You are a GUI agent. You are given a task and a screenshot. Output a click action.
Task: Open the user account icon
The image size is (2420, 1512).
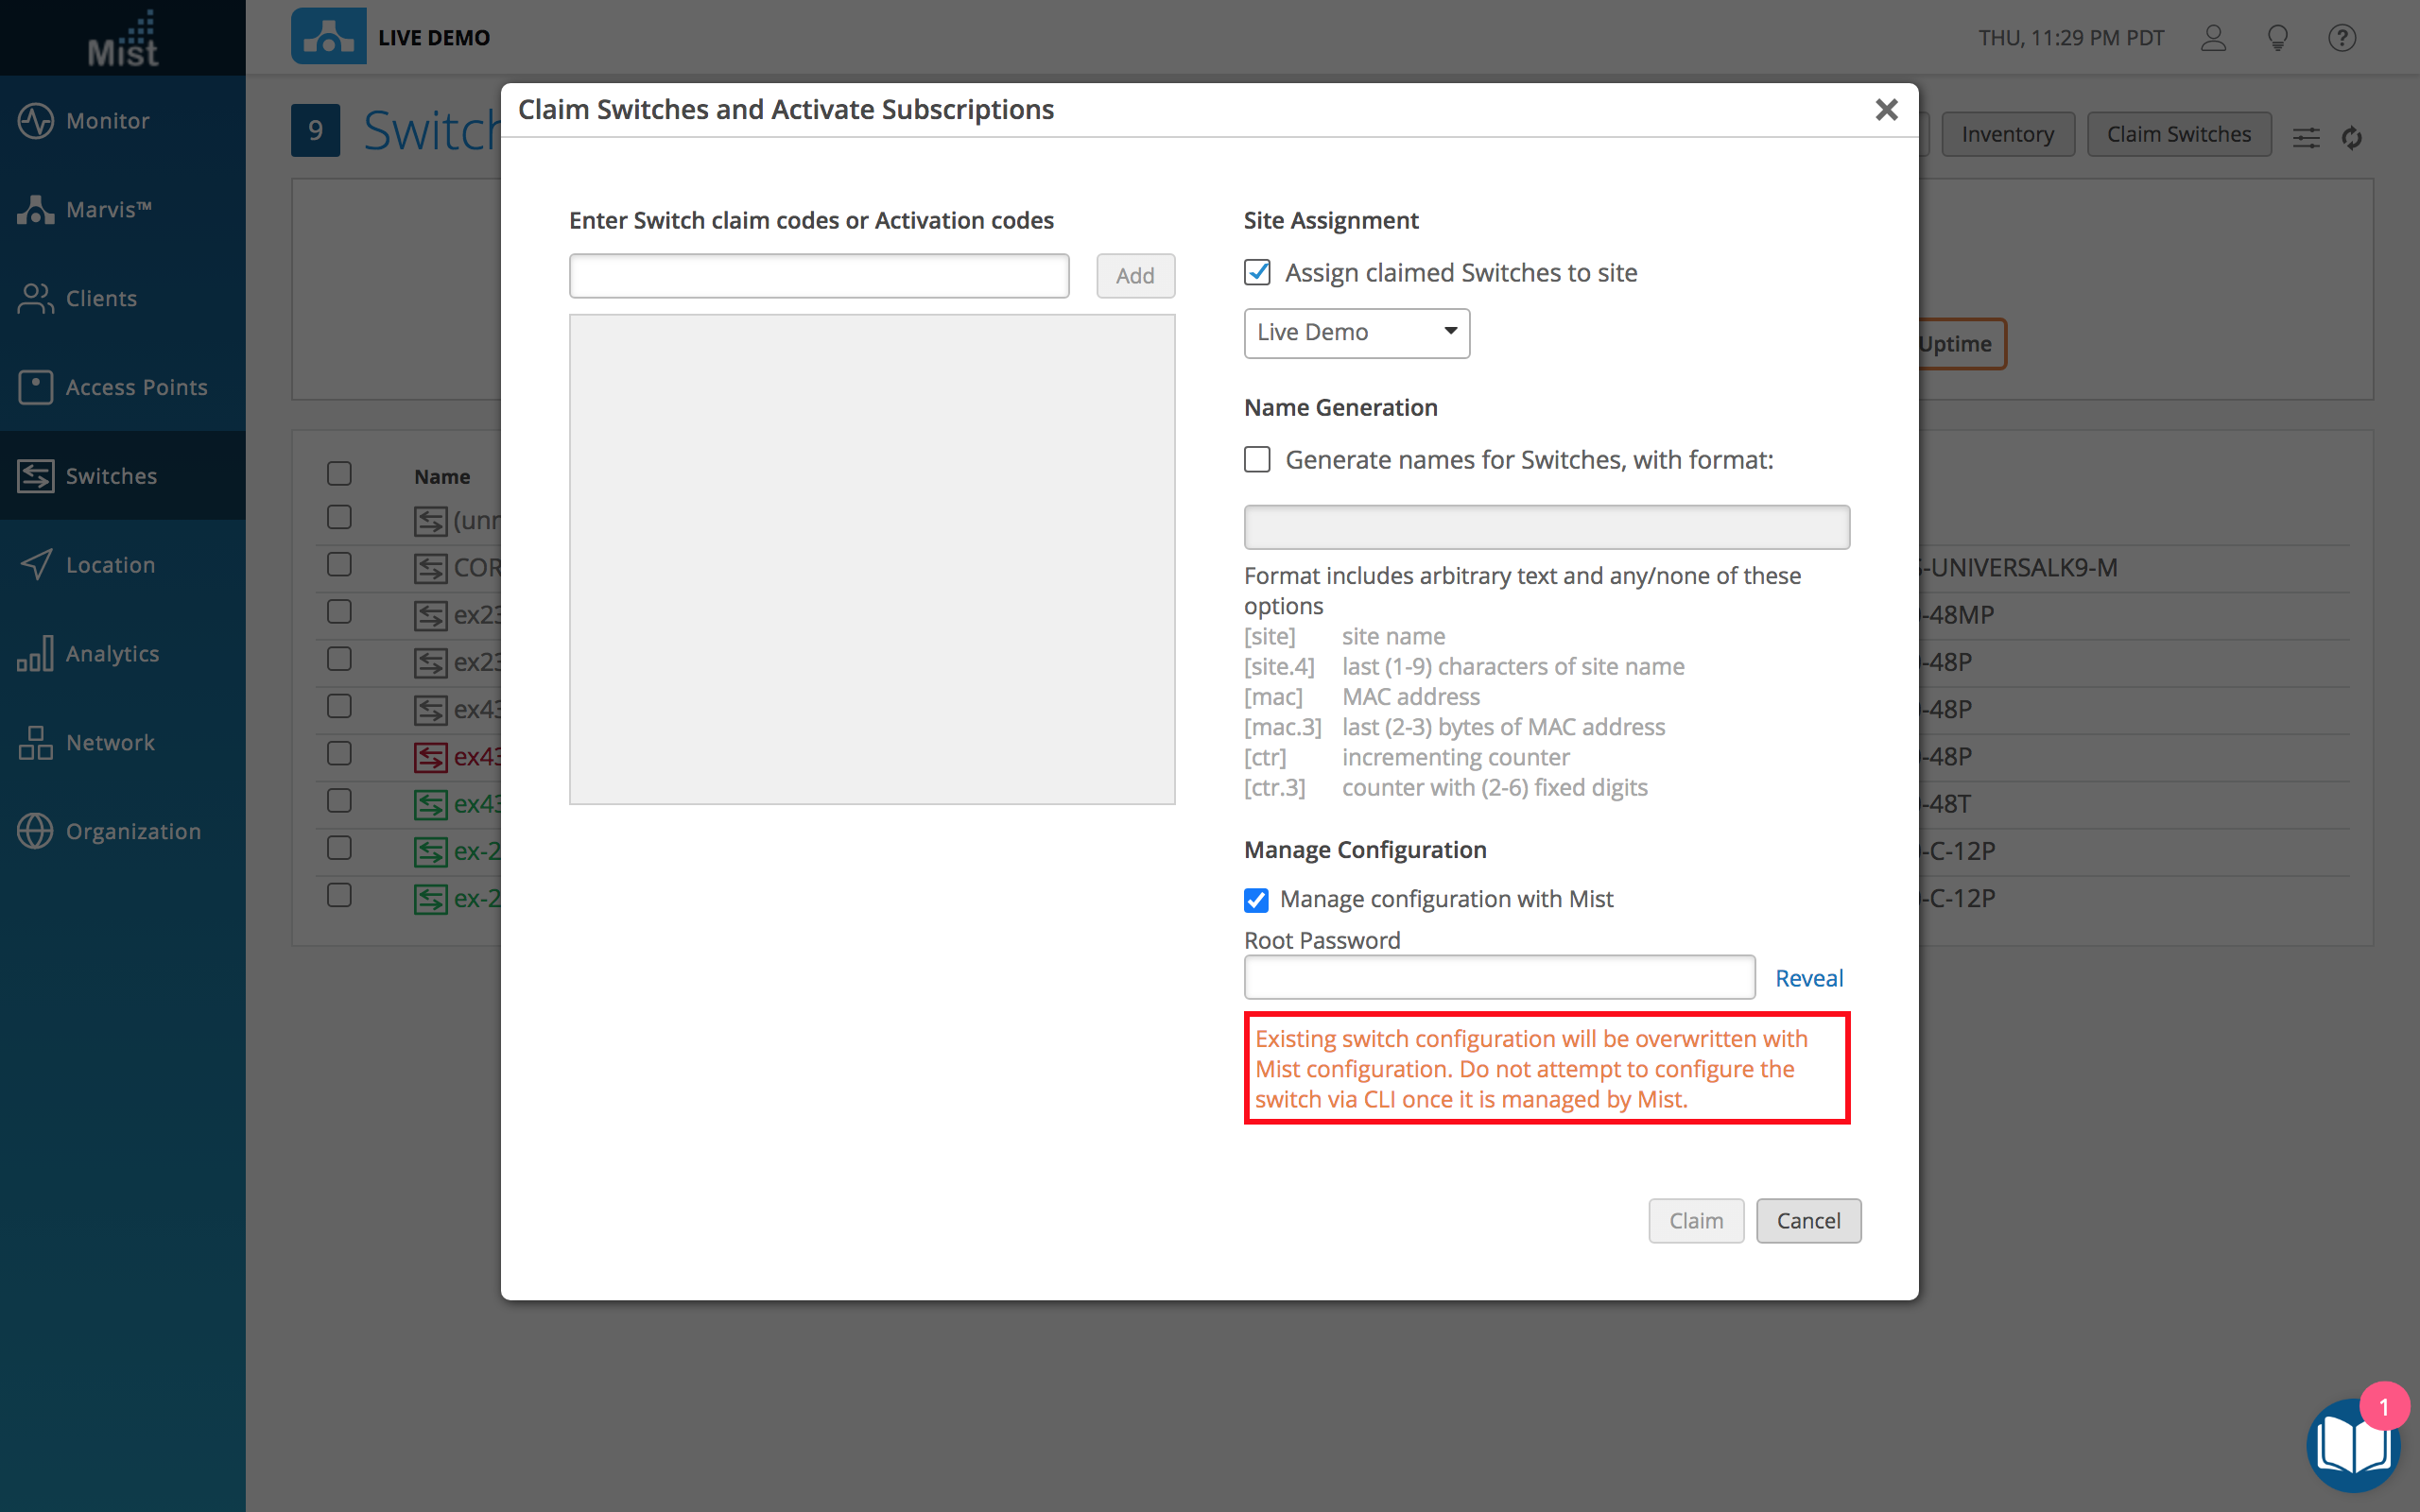pyautogui.click(x=2213, y=38)
